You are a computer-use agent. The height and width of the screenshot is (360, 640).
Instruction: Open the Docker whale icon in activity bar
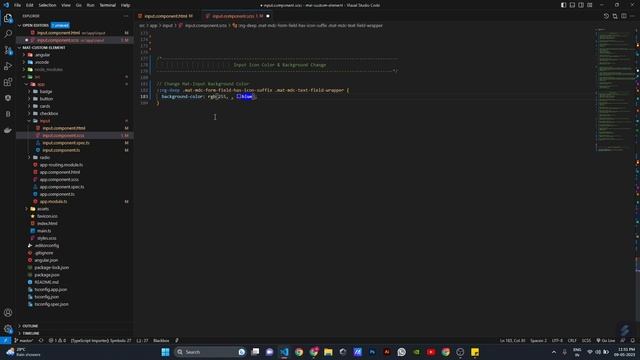(8, 130)
